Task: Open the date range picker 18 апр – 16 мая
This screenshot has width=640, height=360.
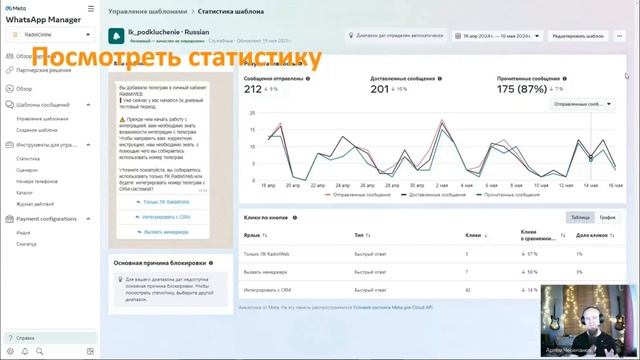Action: tap(498, 36)
